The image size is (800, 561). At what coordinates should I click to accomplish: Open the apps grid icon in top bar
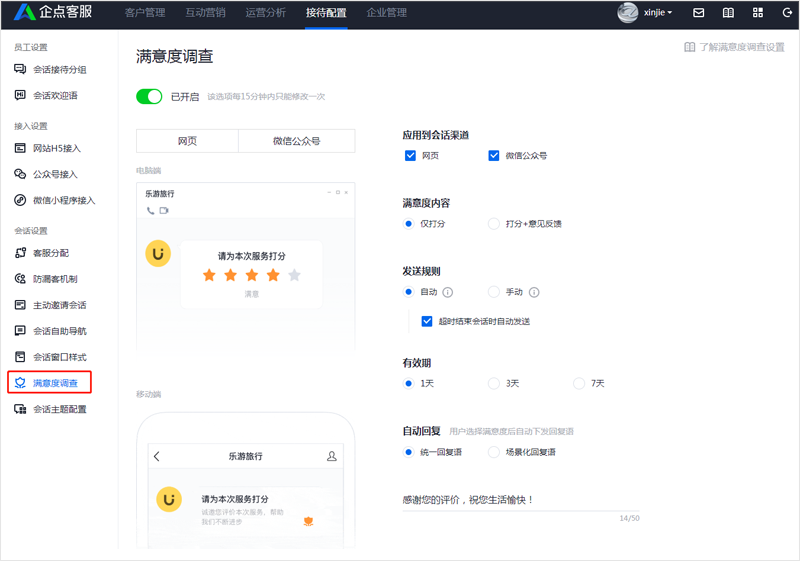click(758, 13)
